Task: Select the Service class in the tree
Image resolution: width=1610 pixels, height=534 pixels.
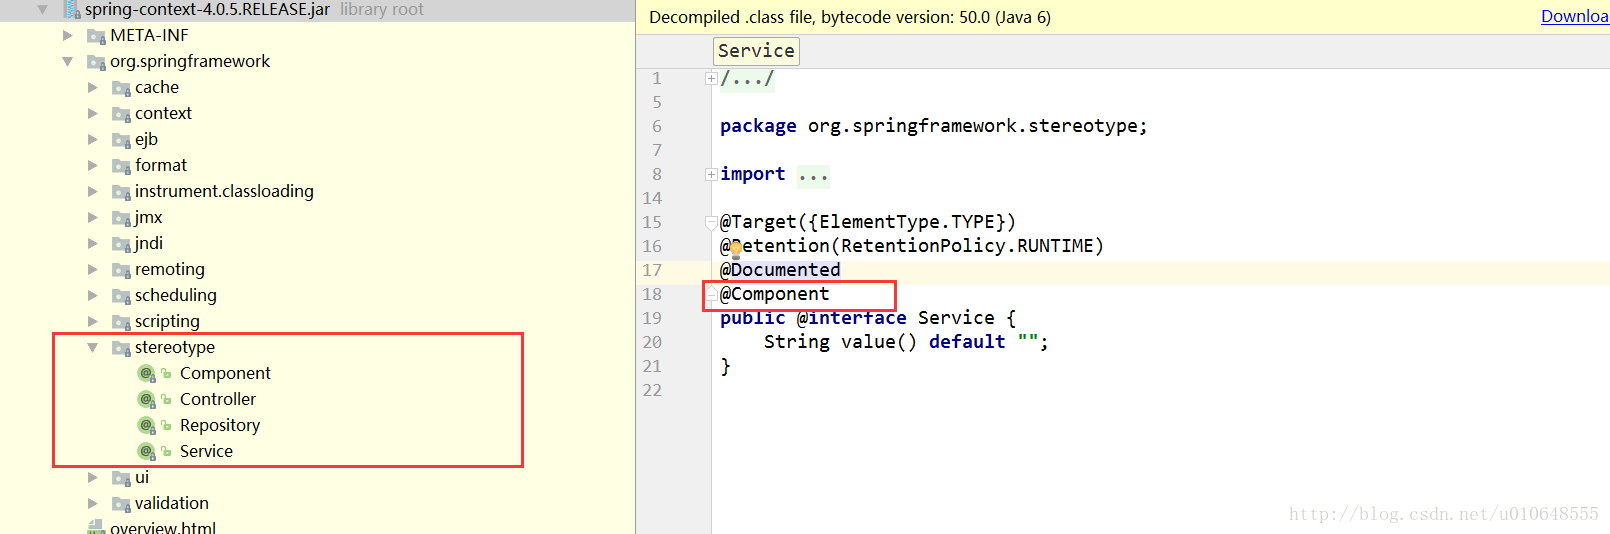Action: tap(206, 451)
